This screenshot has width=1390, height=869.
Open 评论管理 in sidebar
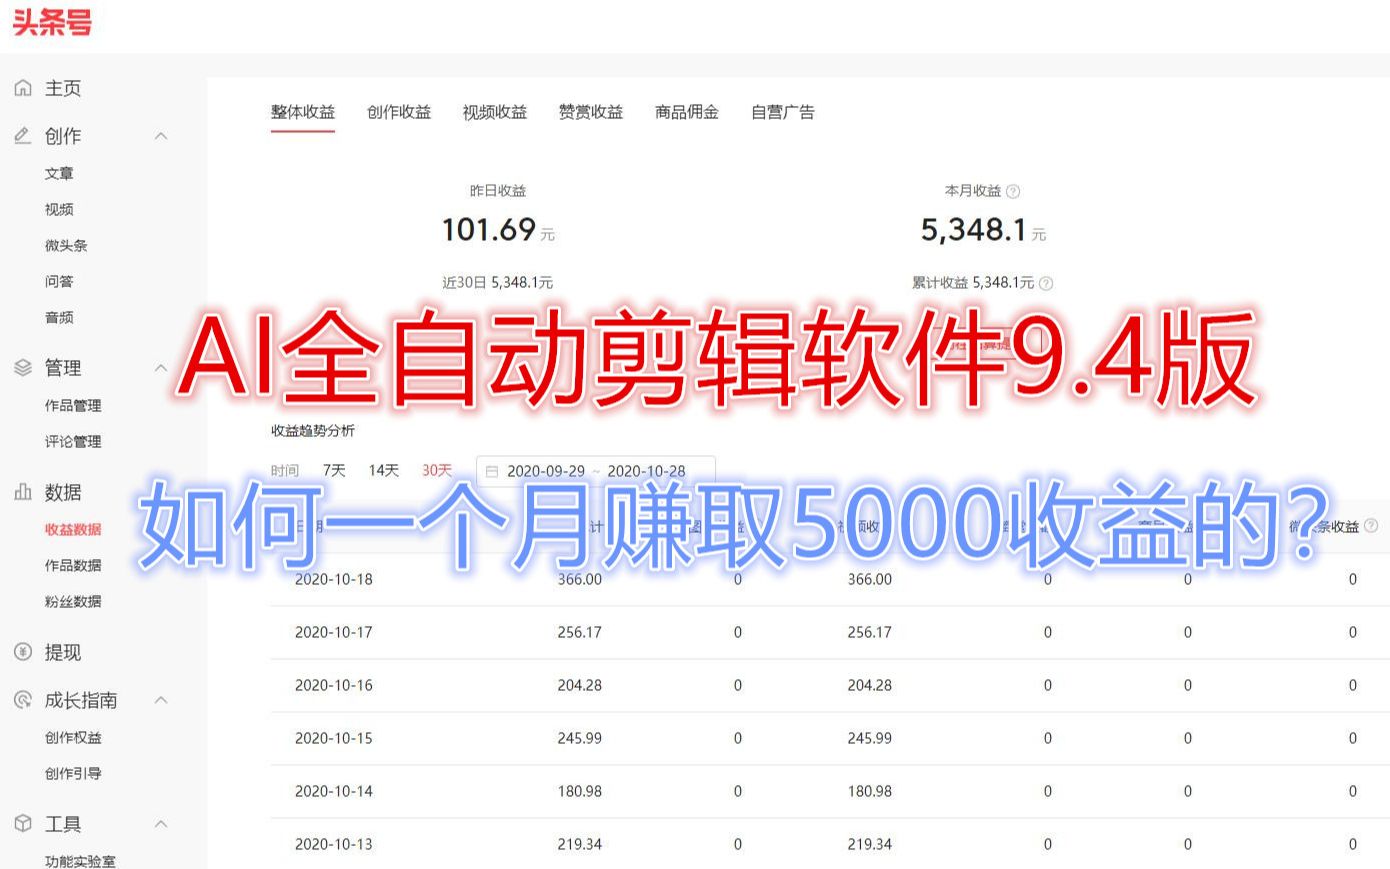tap(73, 441)
